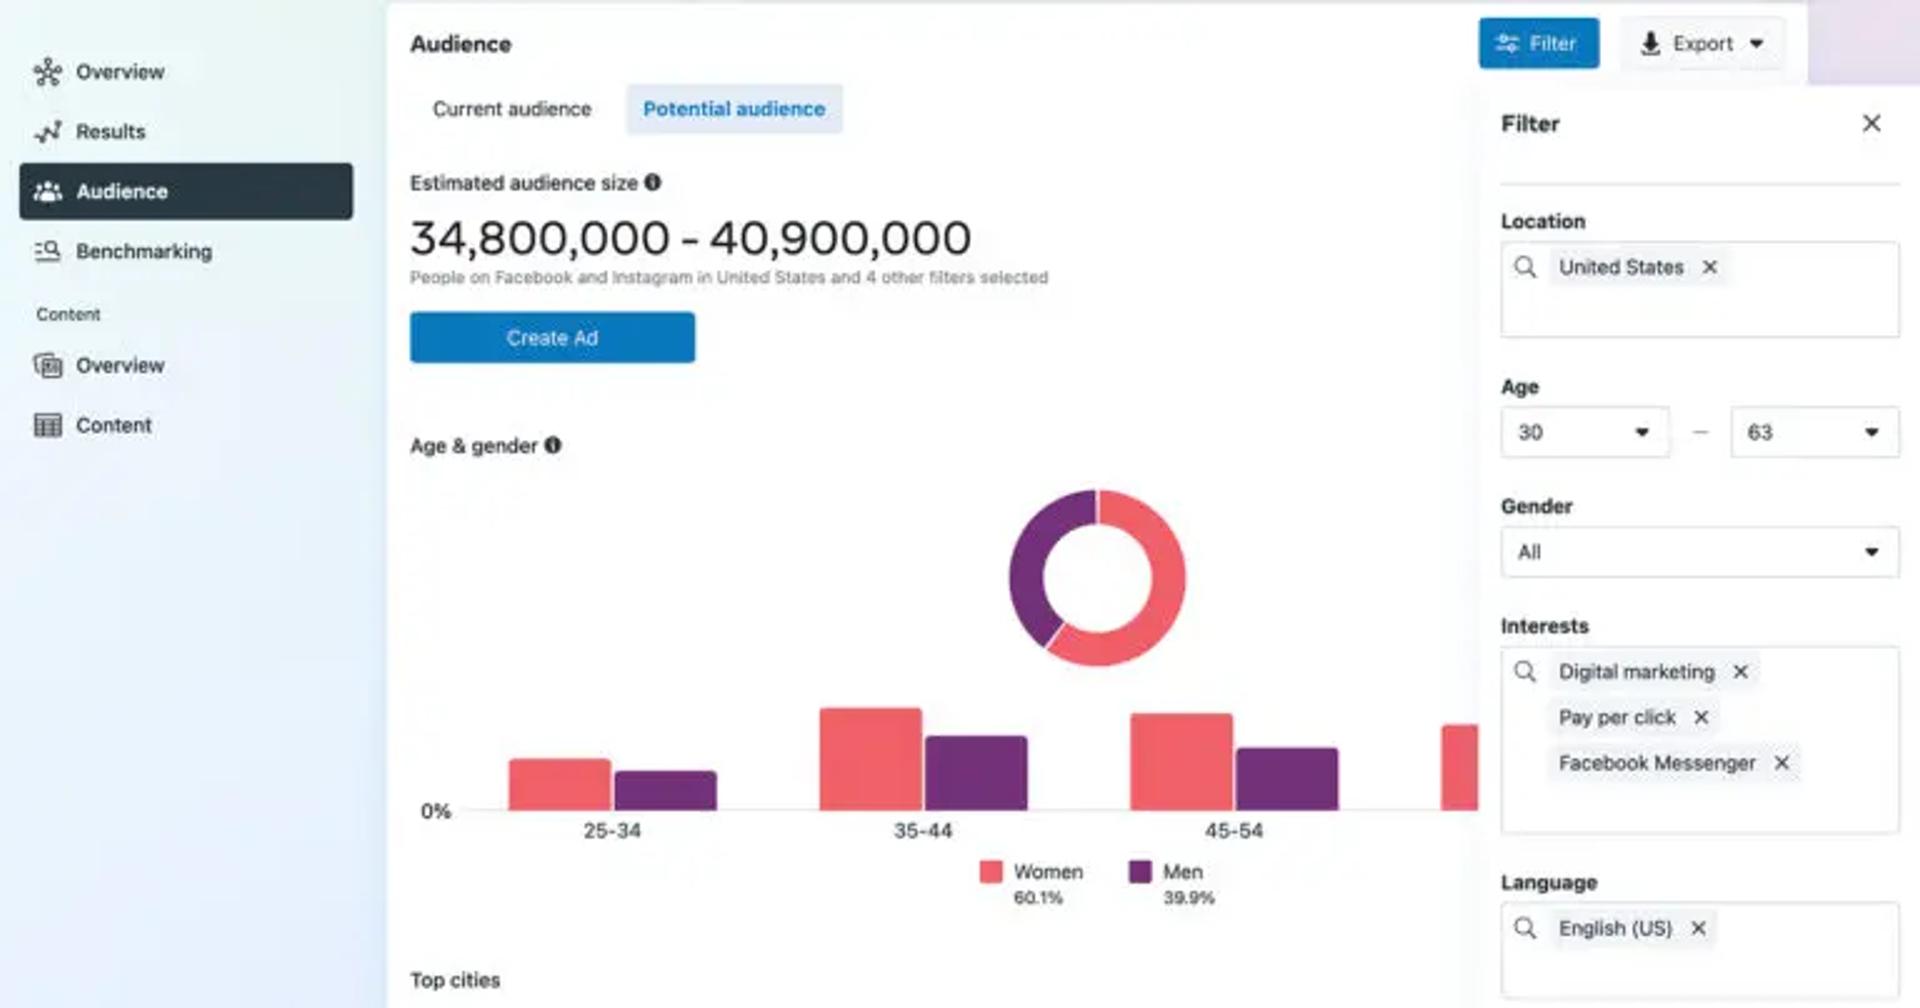1920x1008 pixels.
Task: Open the Export dropdown menu
Action: click(1702, 44)
